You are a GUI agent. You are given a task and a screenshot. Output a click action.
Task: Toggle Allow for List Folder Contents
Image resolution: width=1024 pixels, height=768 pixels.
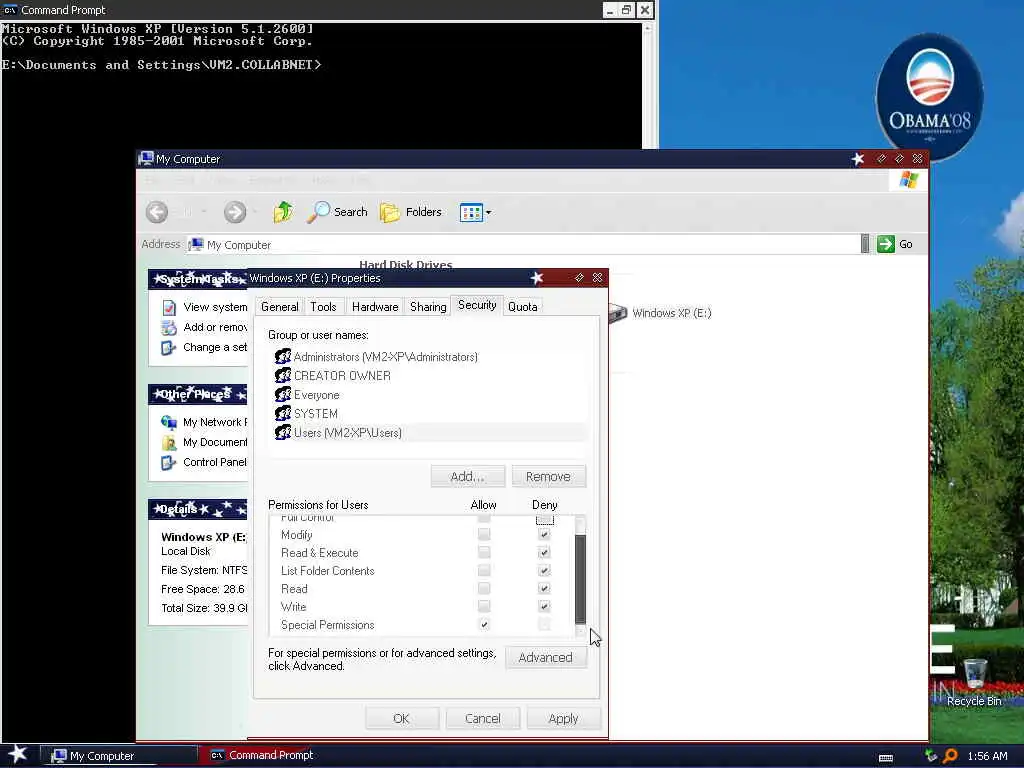click(x=484, y=571)
